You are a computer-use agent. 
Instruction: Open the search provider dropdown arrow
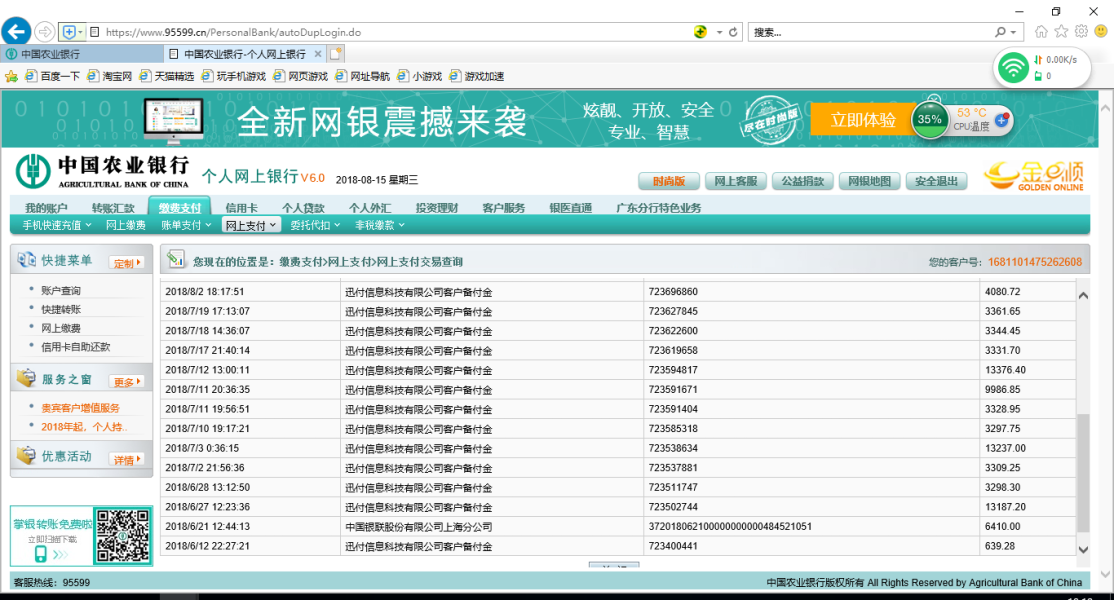coord(1013,32)
